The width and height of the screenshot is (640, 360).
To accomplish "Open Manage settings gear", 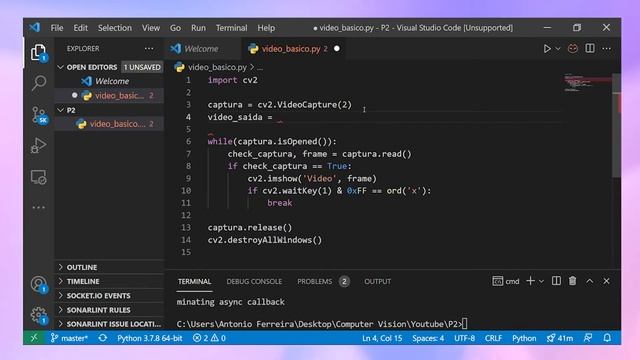I will (39, 315).
